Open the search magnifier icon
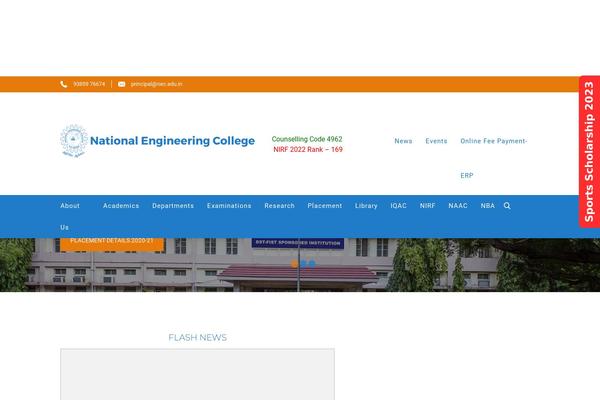The height and width of the screenshot is (400, 600). [x=507, y=206]
